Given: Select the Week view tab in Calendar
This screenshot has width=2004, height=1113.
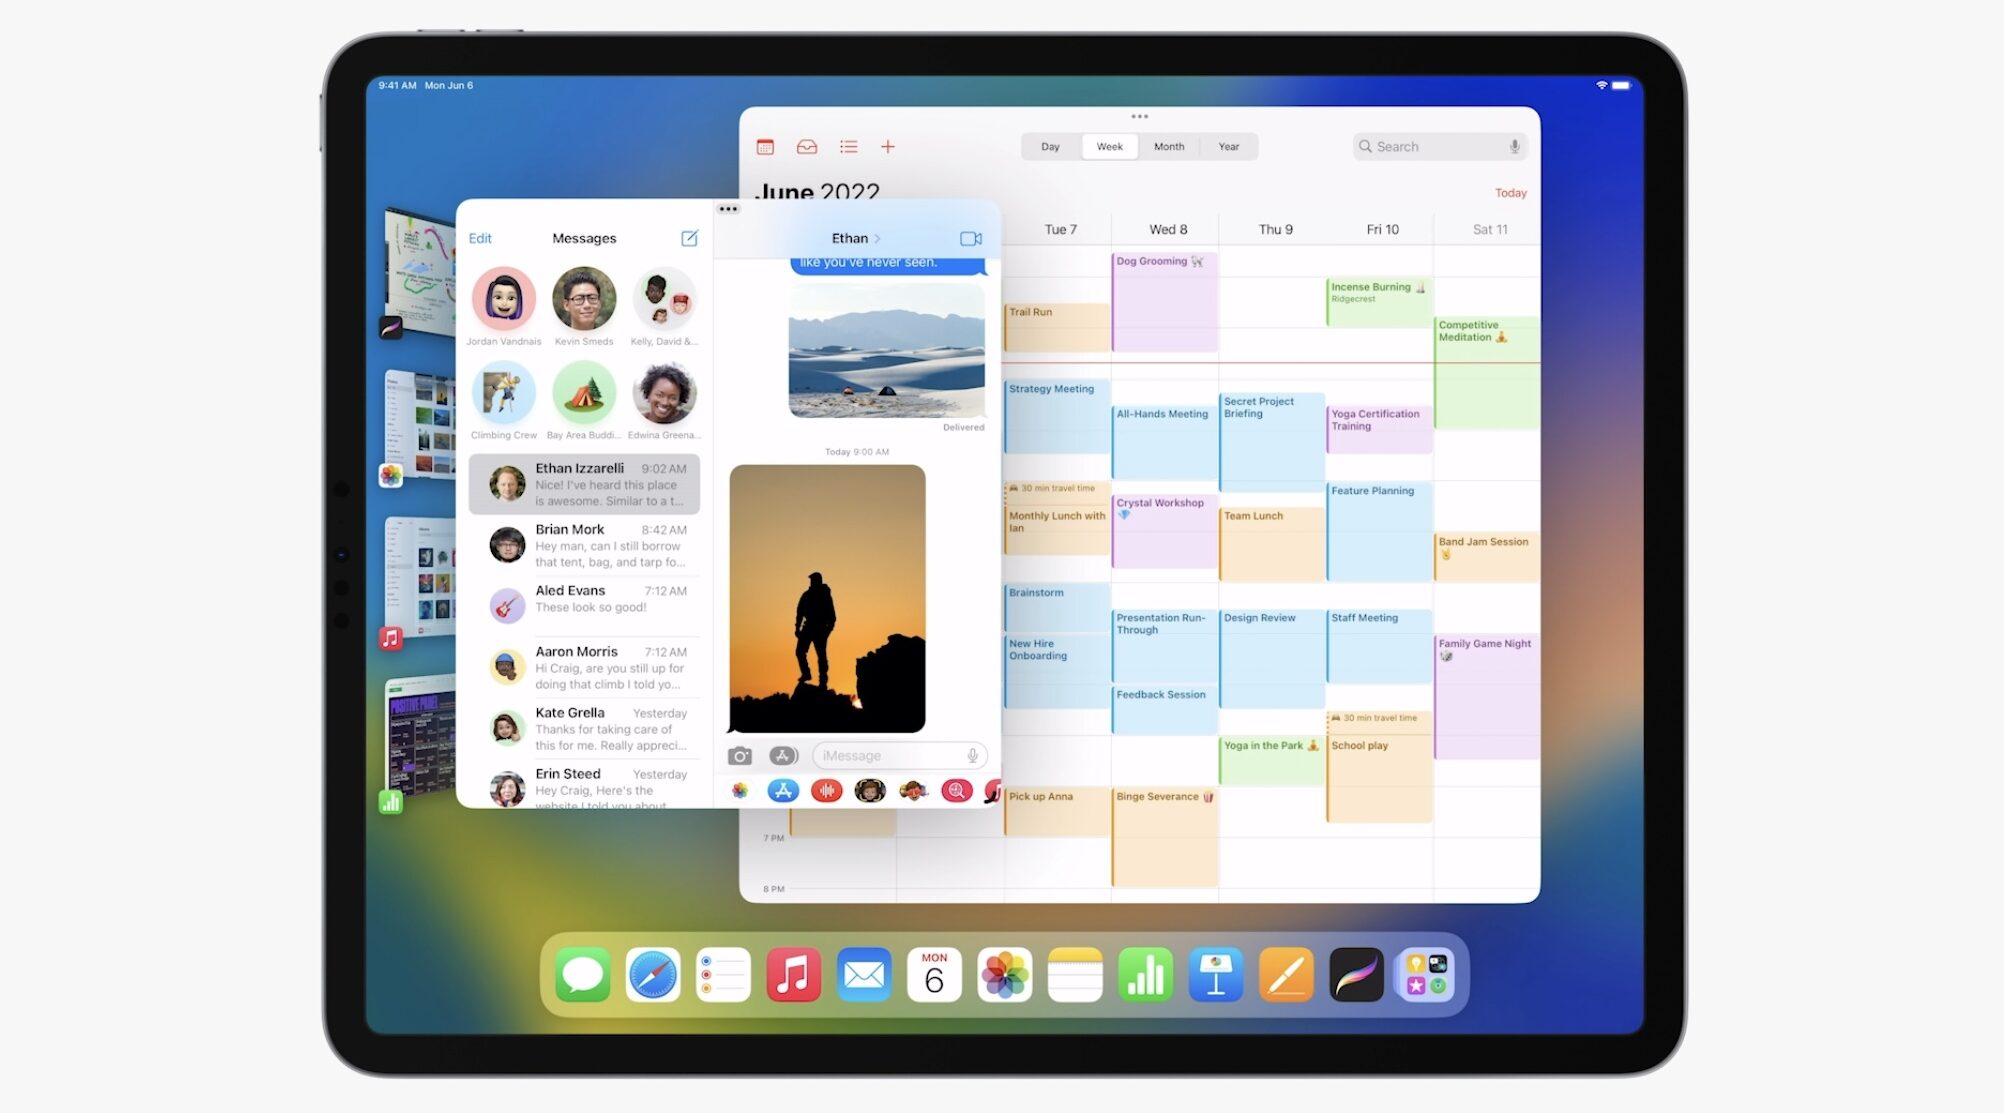Looking at the screenshot, I should pos(1106,145).
